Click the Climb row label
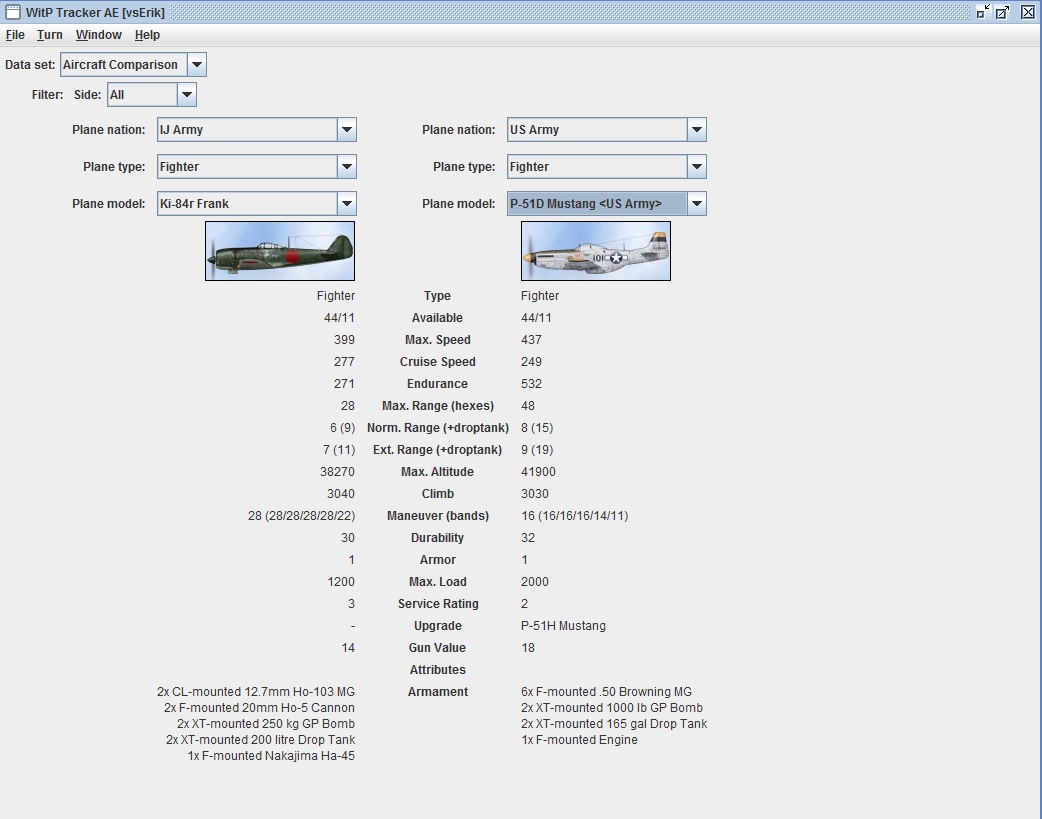 437,494
